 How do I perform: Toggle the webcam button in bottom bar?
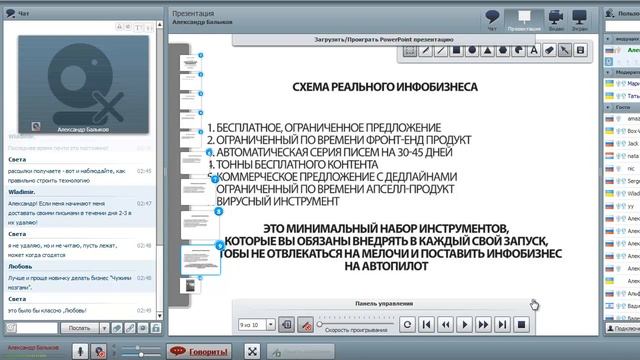98,351
